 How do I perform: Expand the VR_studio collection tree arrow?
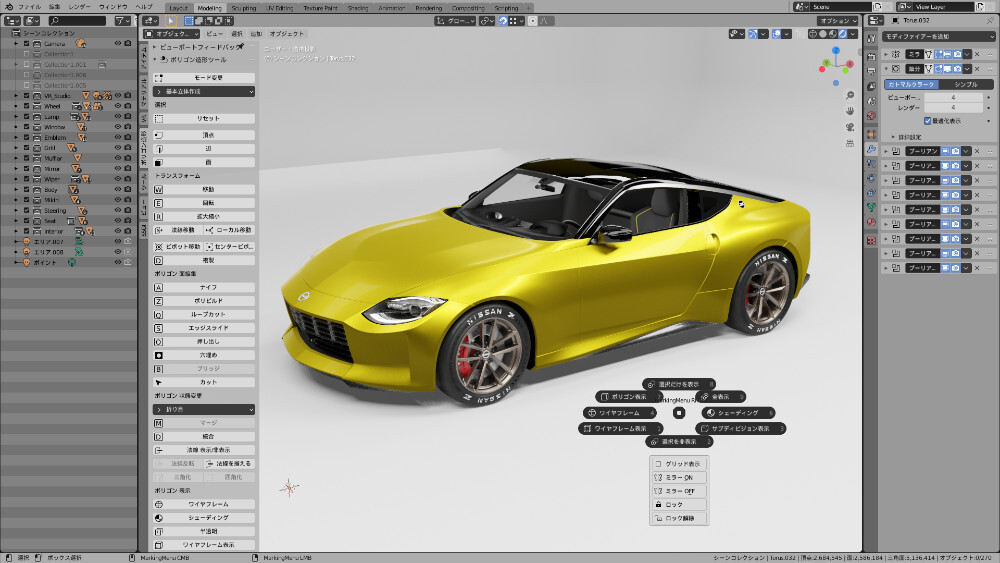click(x=17, y=96)
